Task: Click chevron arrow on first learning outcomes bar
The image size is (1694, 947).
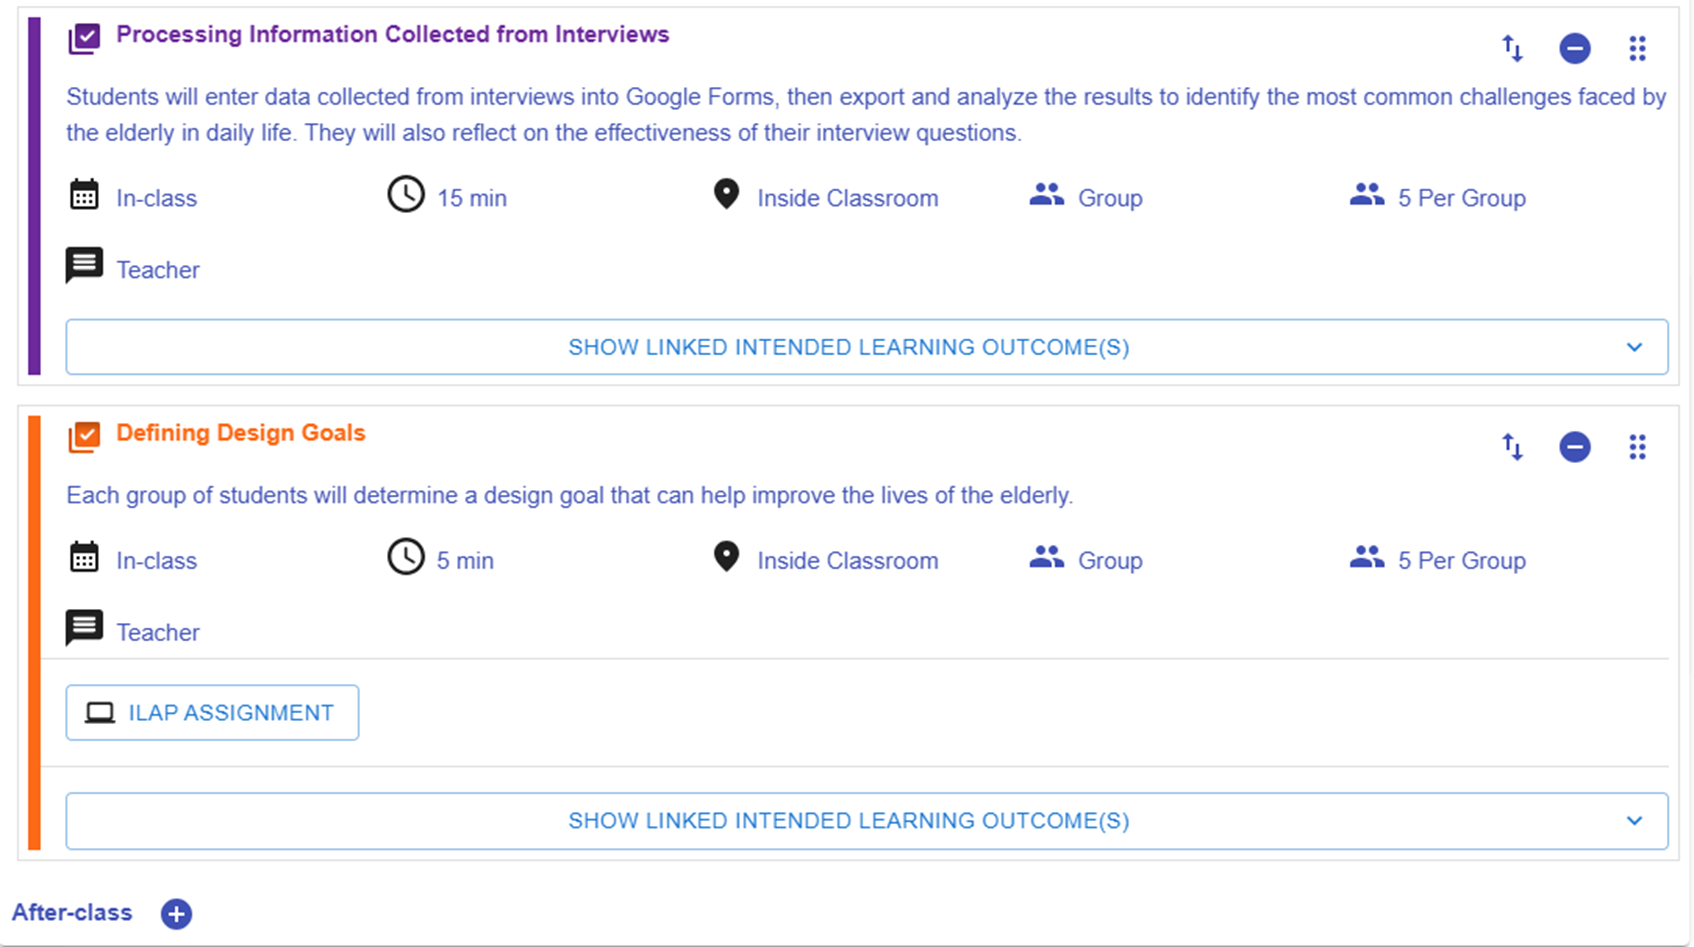Action: (1634, 347)
